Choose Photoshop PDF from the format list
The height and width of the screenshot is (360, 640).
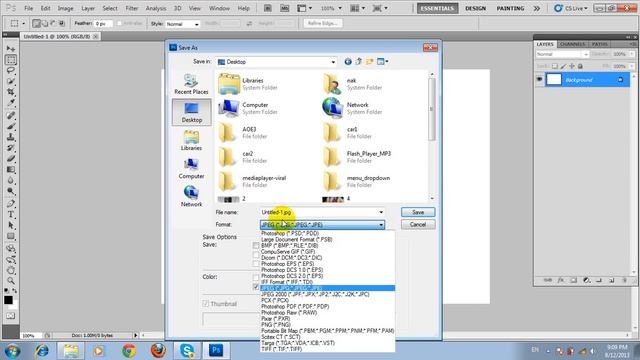click(x=295, y=306)
